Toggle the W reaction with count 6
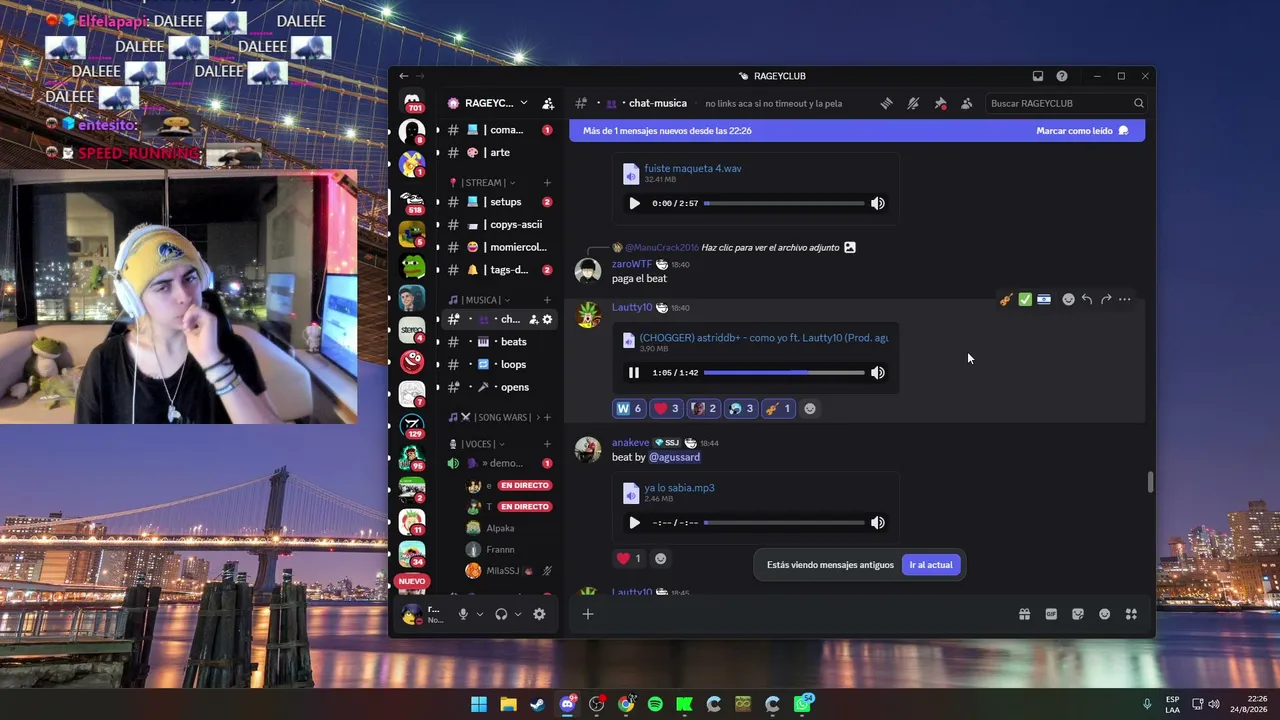 tap(629, 408)
